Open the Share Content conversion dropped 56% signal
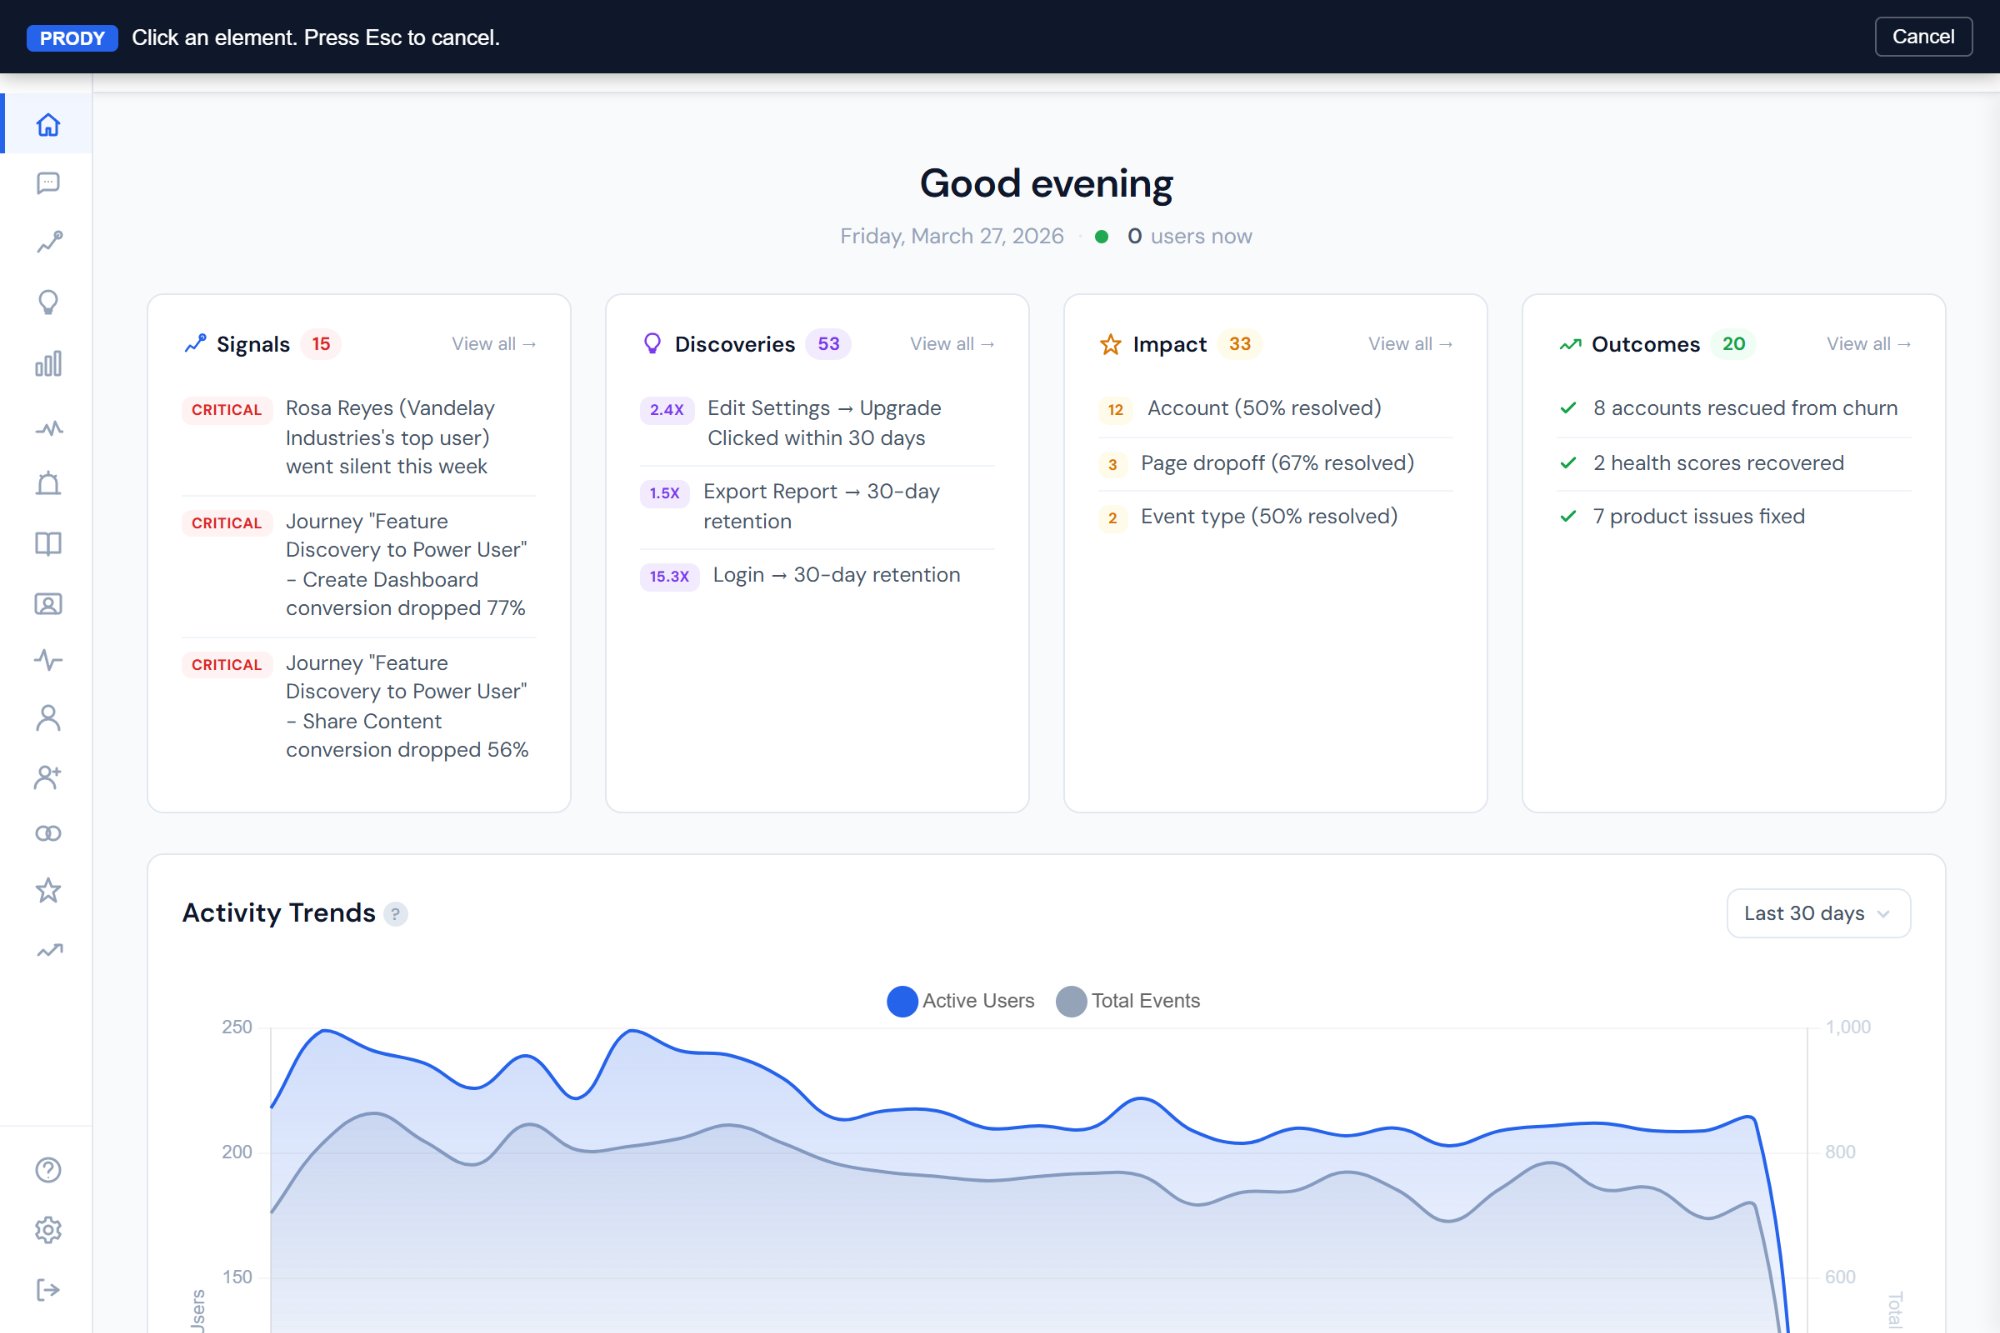This screenshot has height=1333, width=2000. 359,706
